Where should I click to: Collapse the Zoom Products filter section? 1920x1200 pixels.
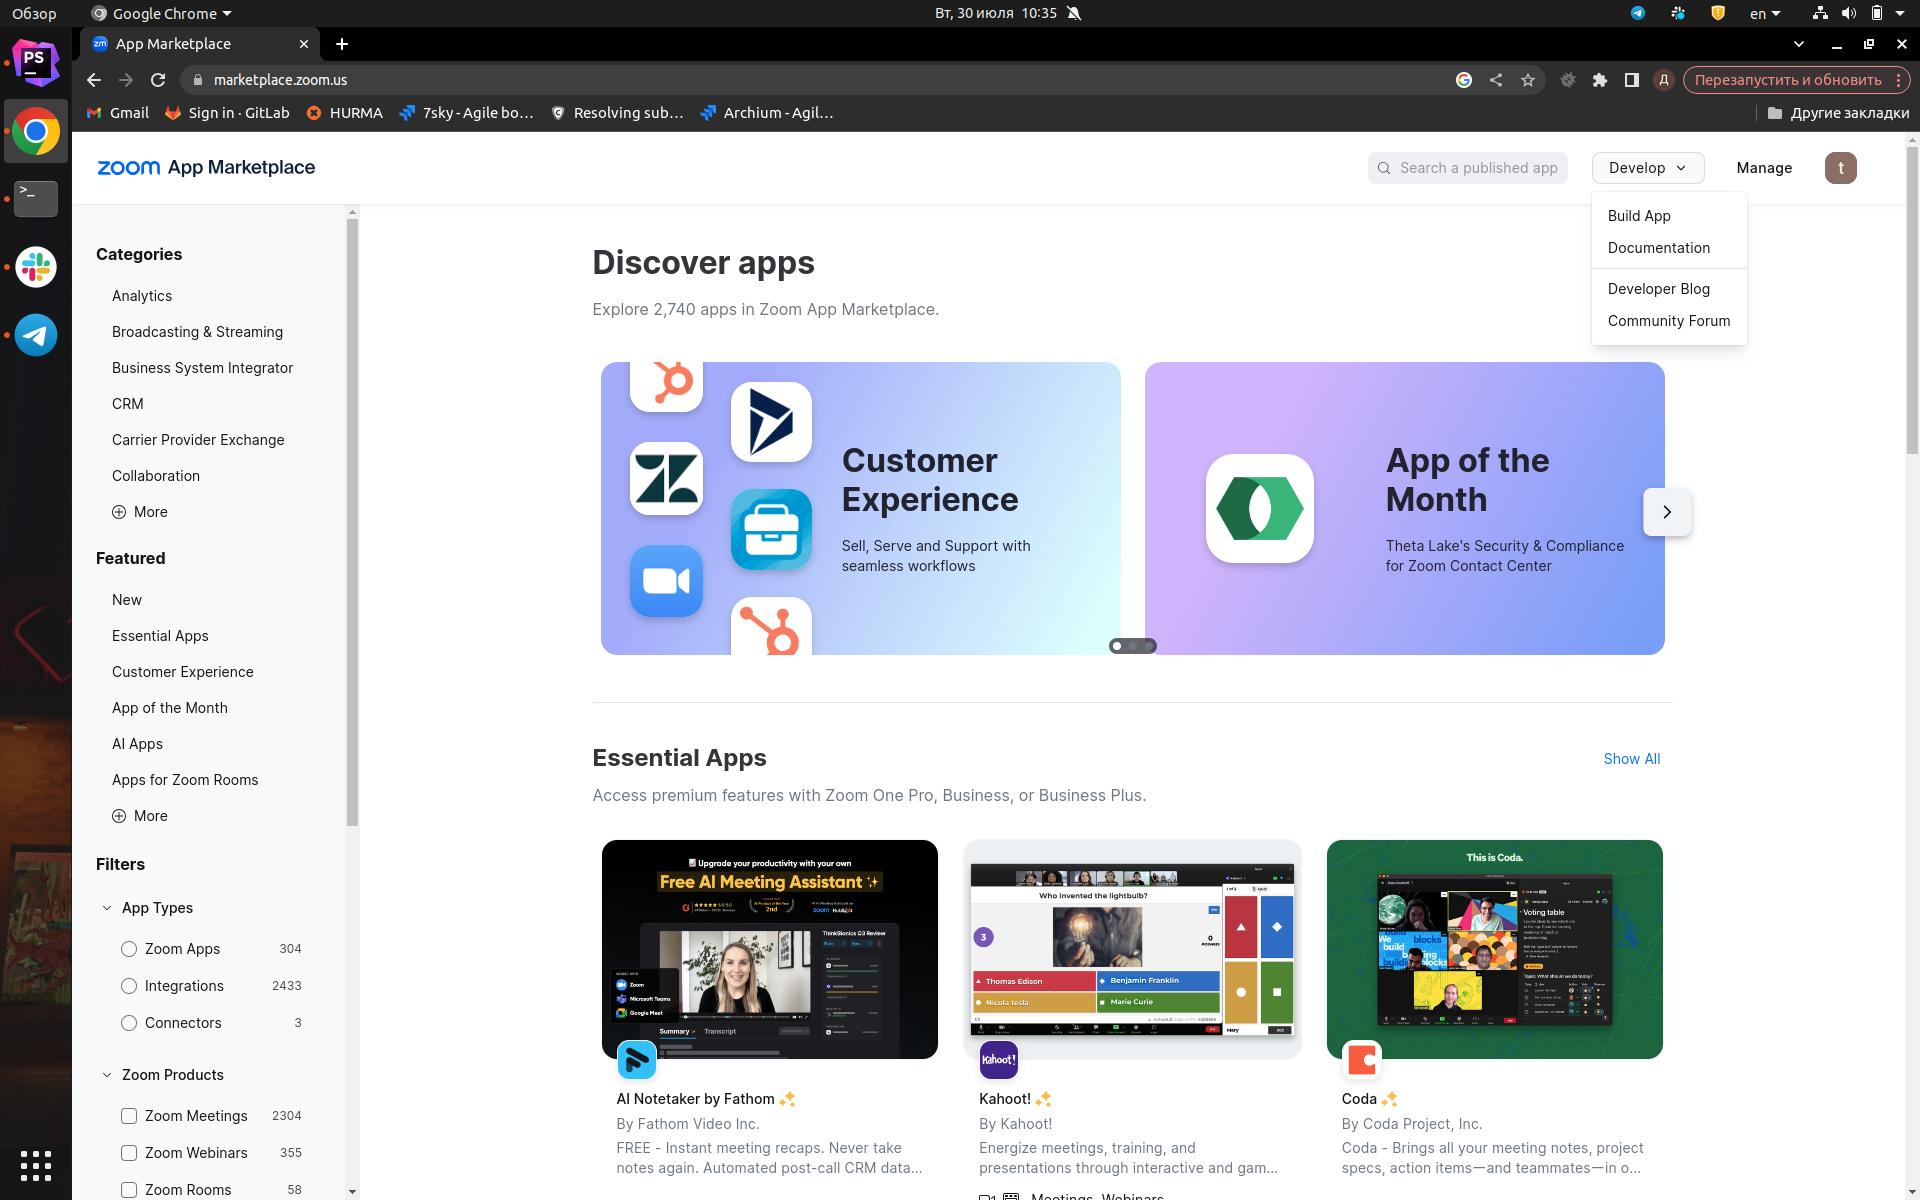(107, 1075)
